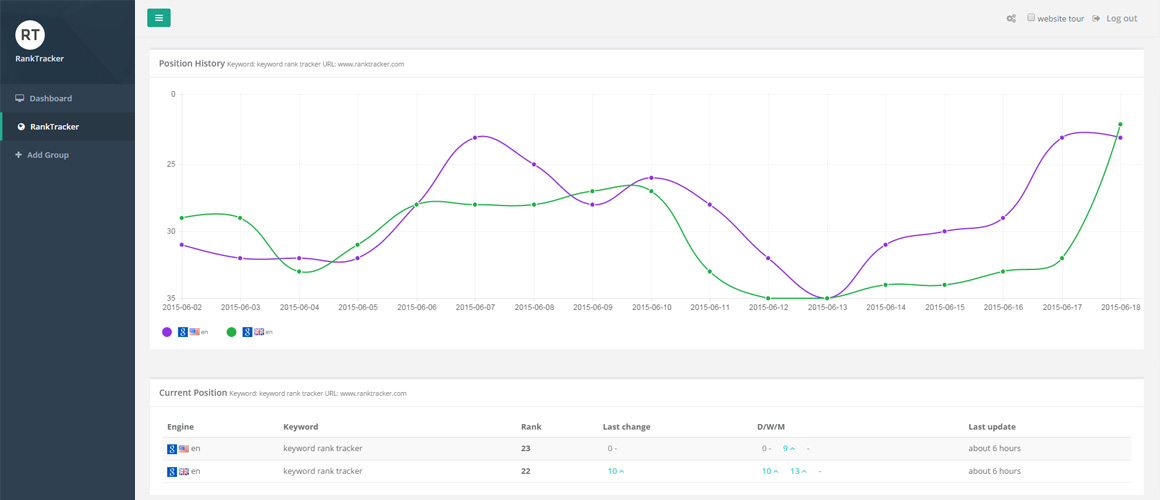Click the Google UK icon in chart legend
The image size is (1160, 500).
click(x=247, y=332)
